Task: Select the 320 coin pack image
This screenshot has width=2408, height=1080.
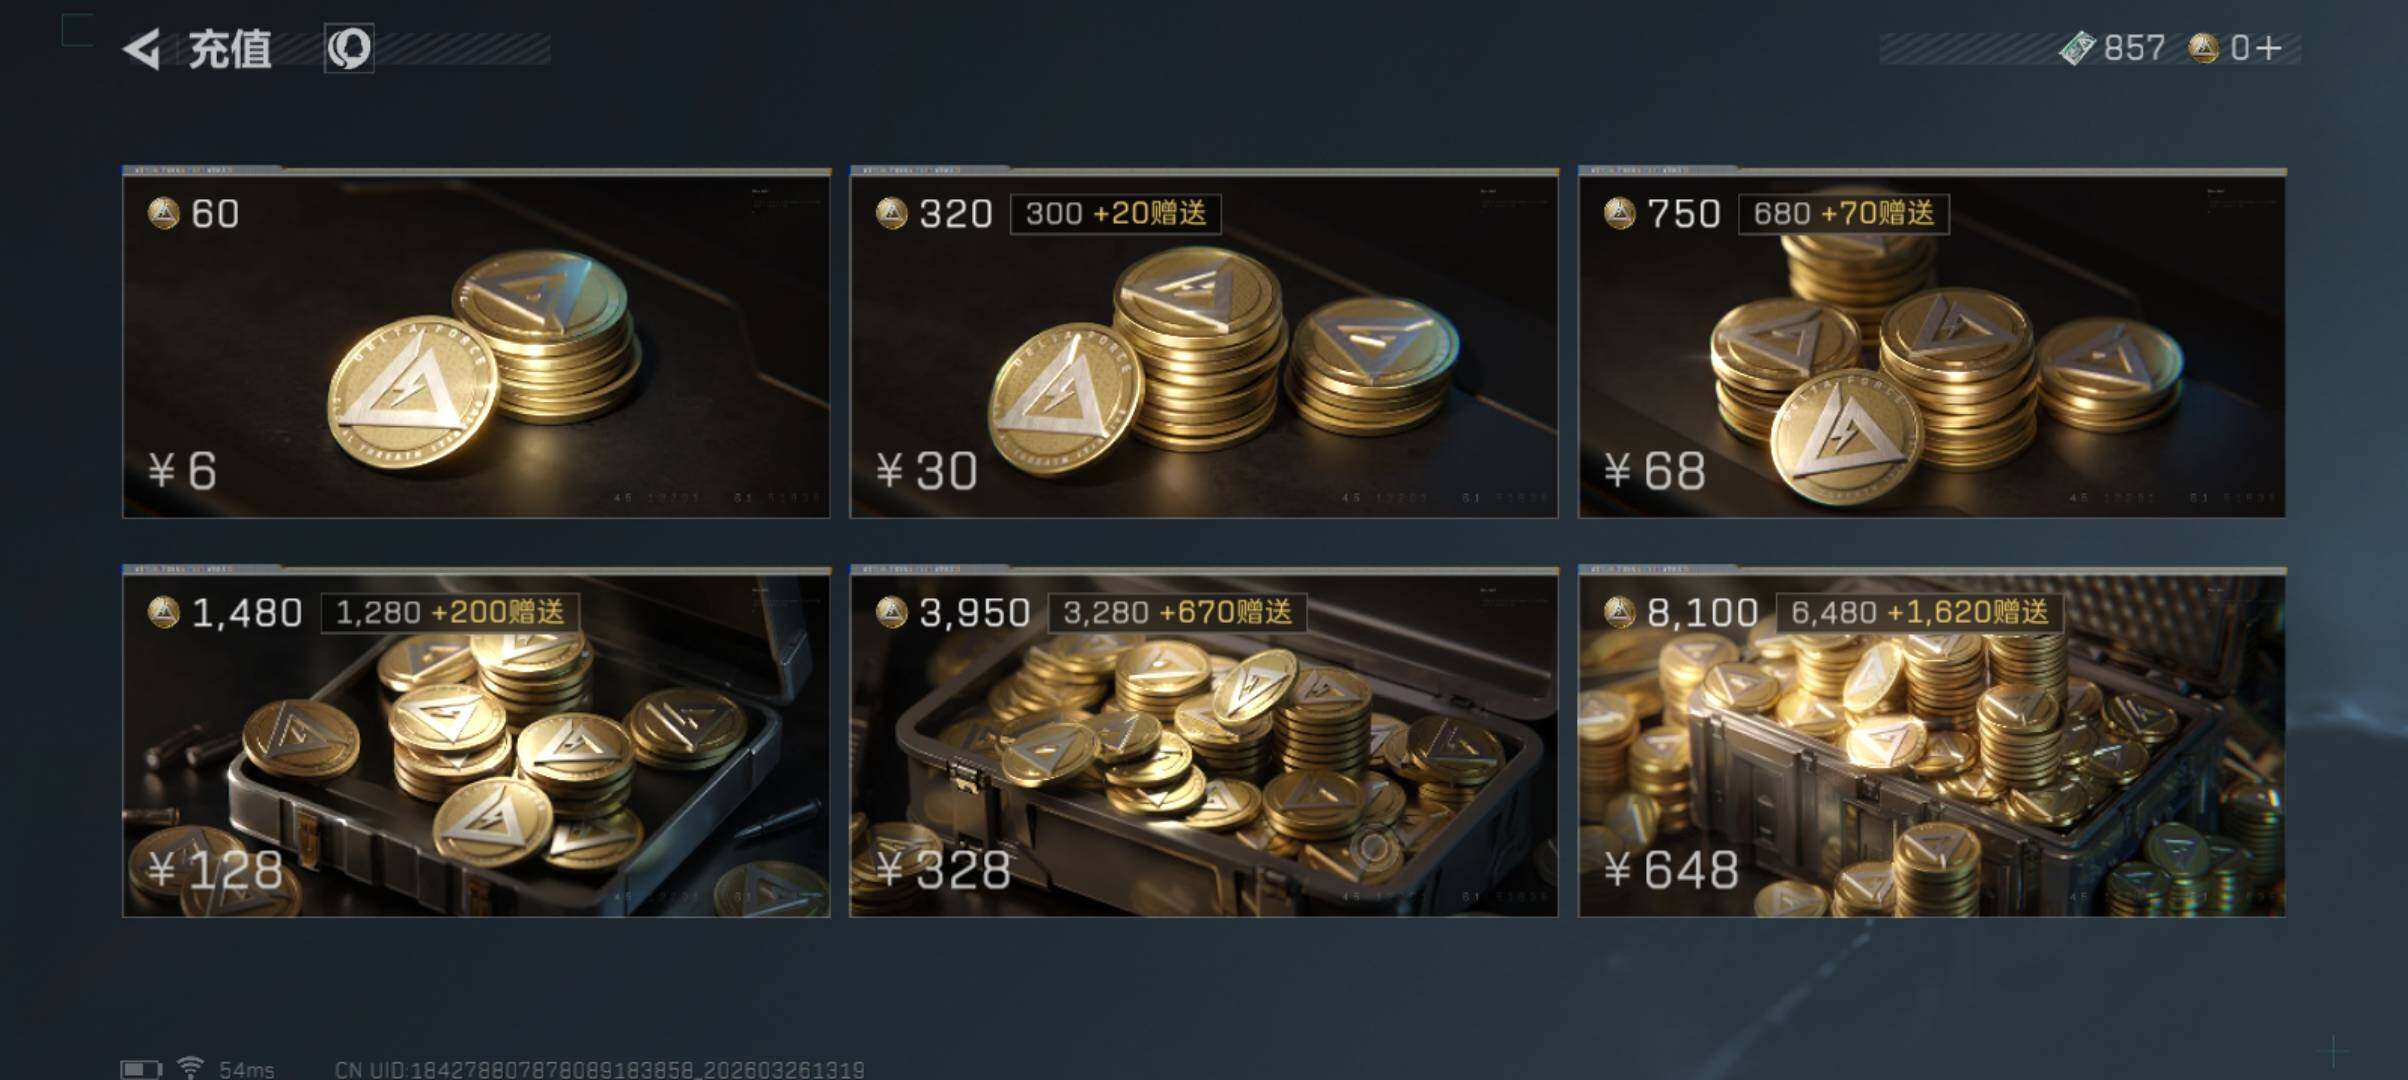Action: pos(1204,343)
